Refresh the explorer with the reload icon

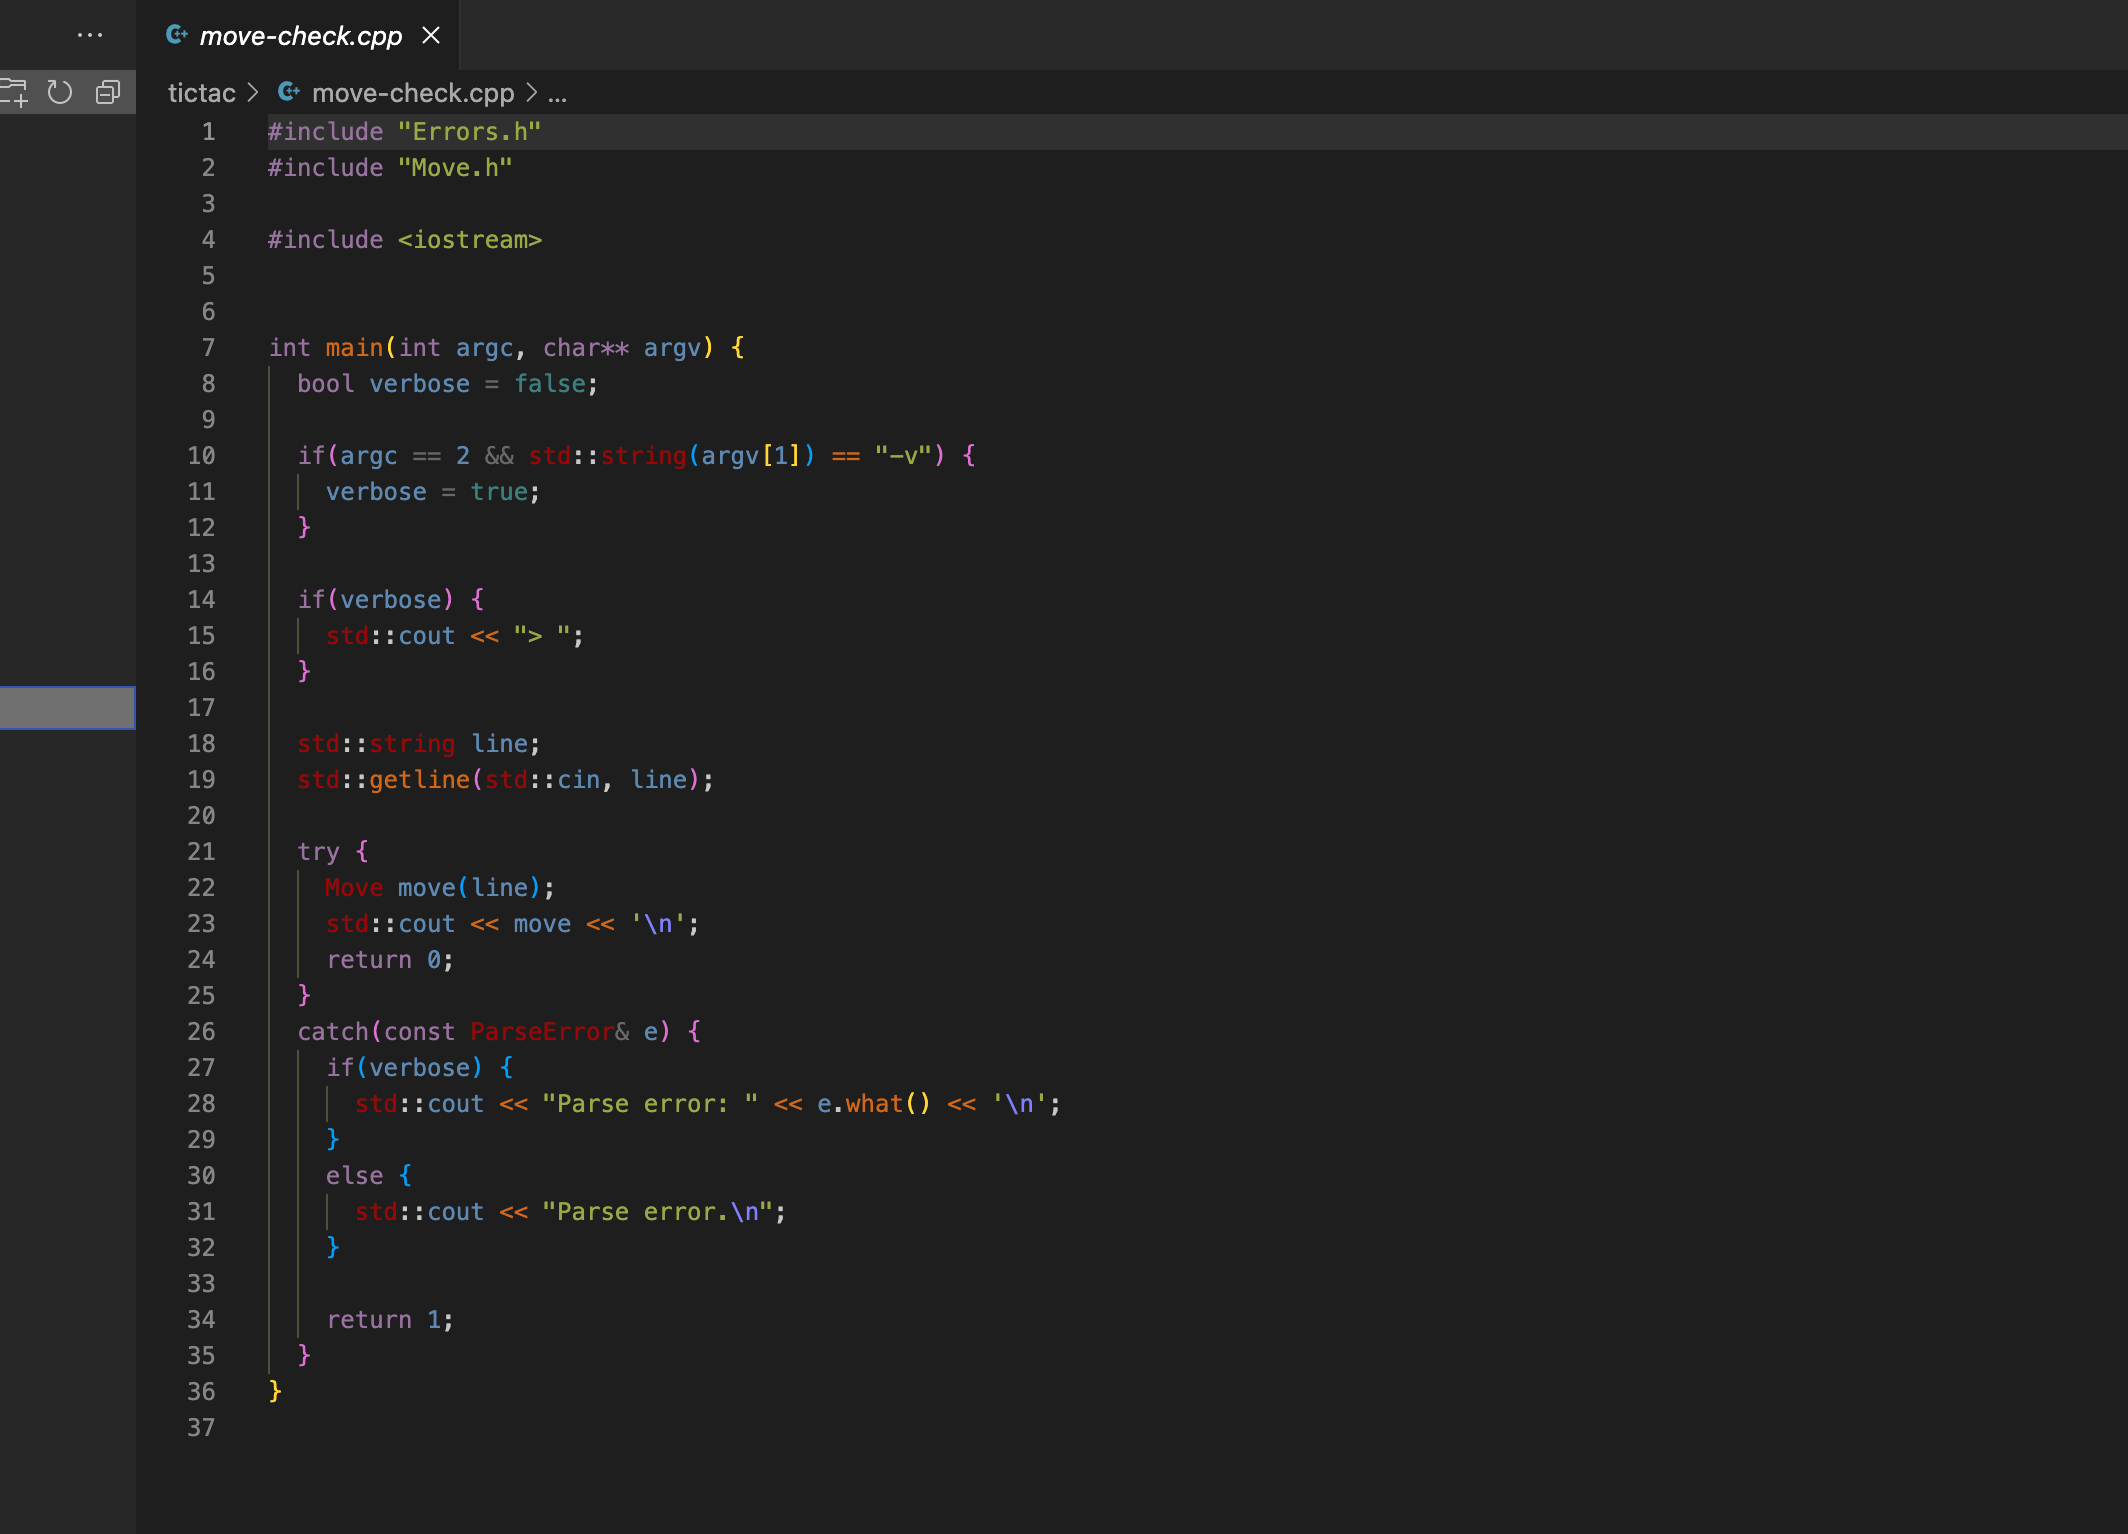[60, 93]
